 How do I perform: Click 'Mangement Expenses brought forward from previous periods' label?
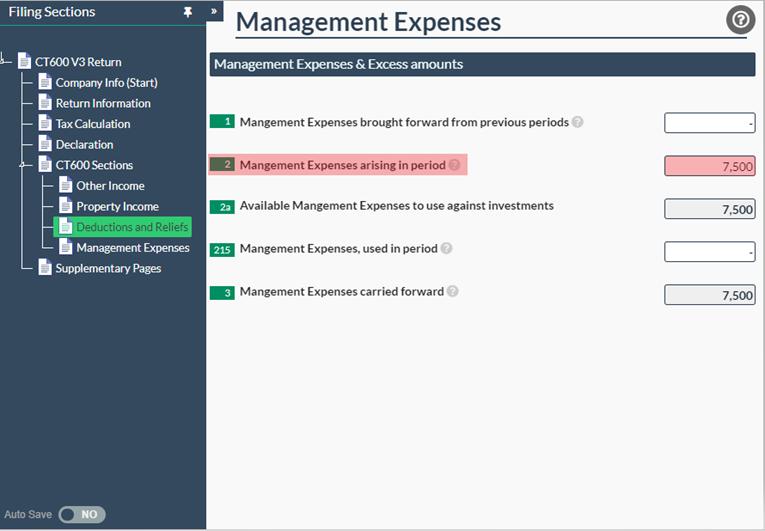(x=404, y=122)
